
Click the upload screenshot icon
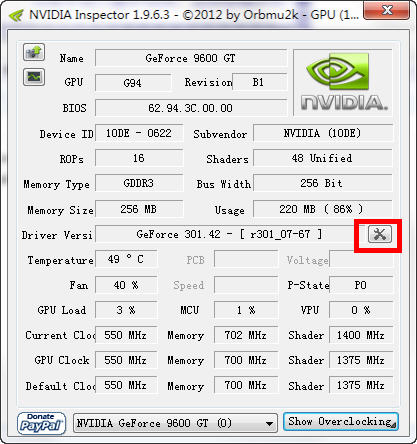[34, 52]
